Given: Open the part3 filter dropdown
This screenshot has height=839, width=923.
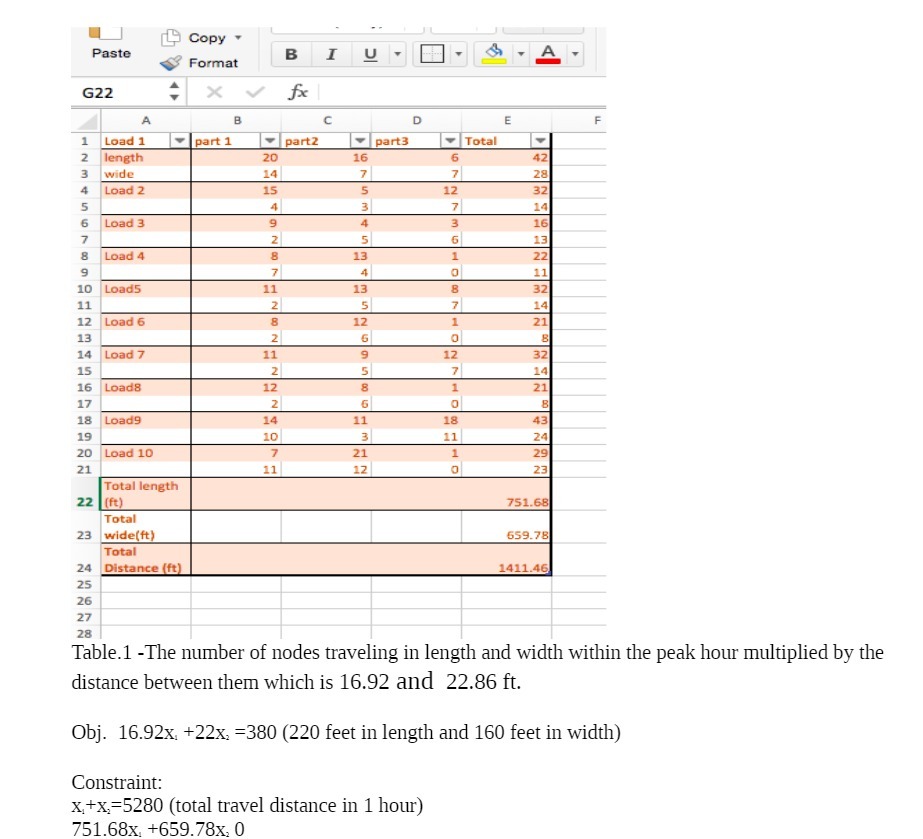Looking at the screenshot, I should pos(450,141).
